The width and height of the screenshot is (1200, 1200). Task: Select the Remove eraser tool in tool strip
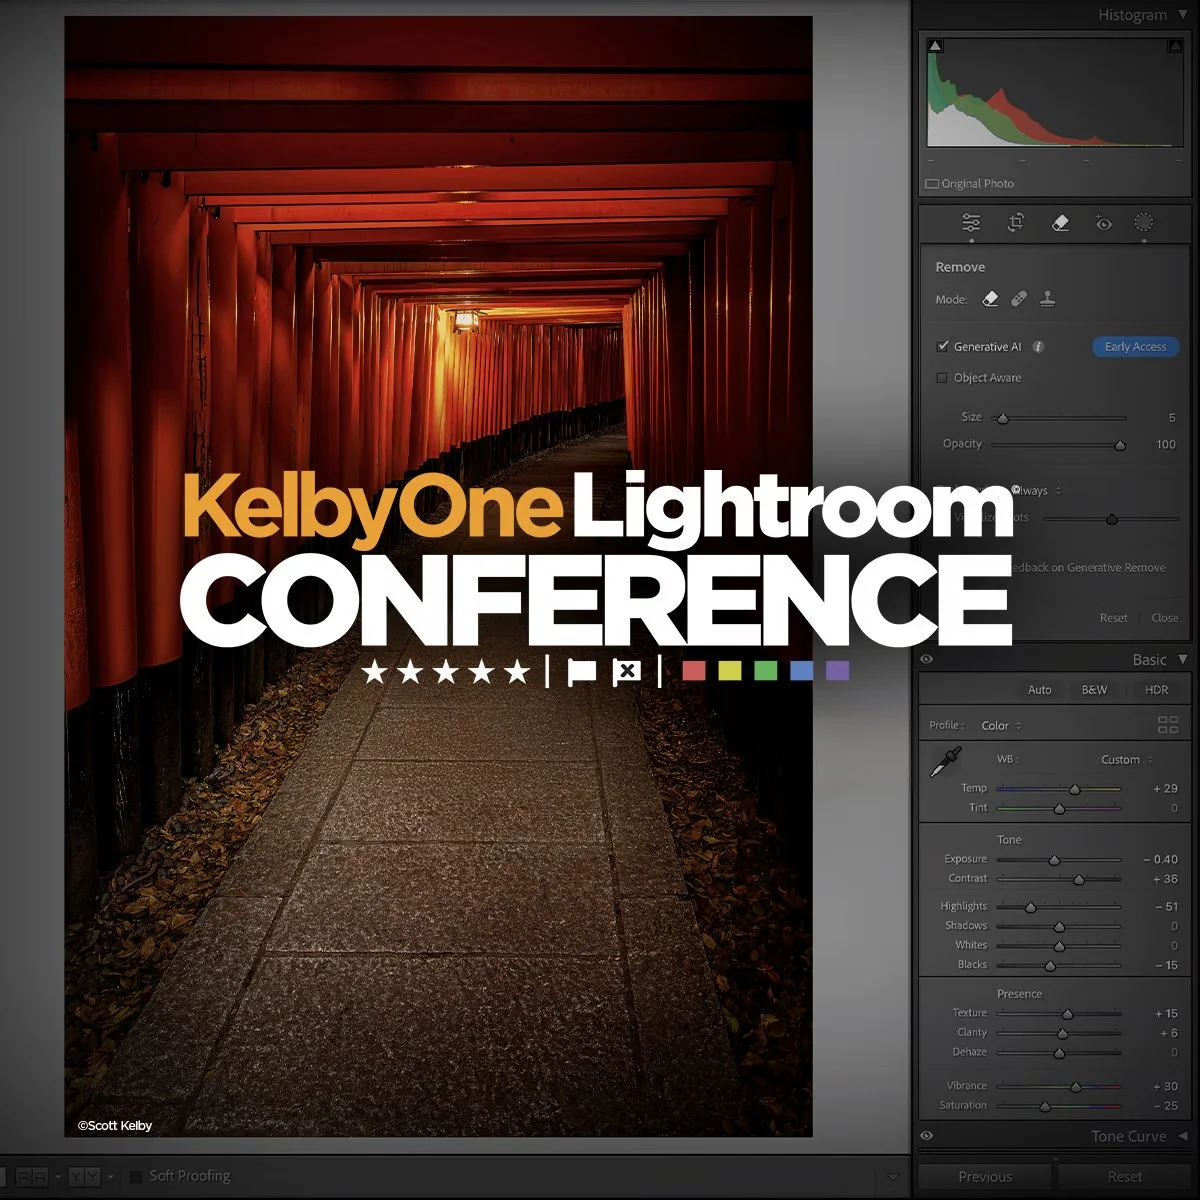pos(1061,223)
